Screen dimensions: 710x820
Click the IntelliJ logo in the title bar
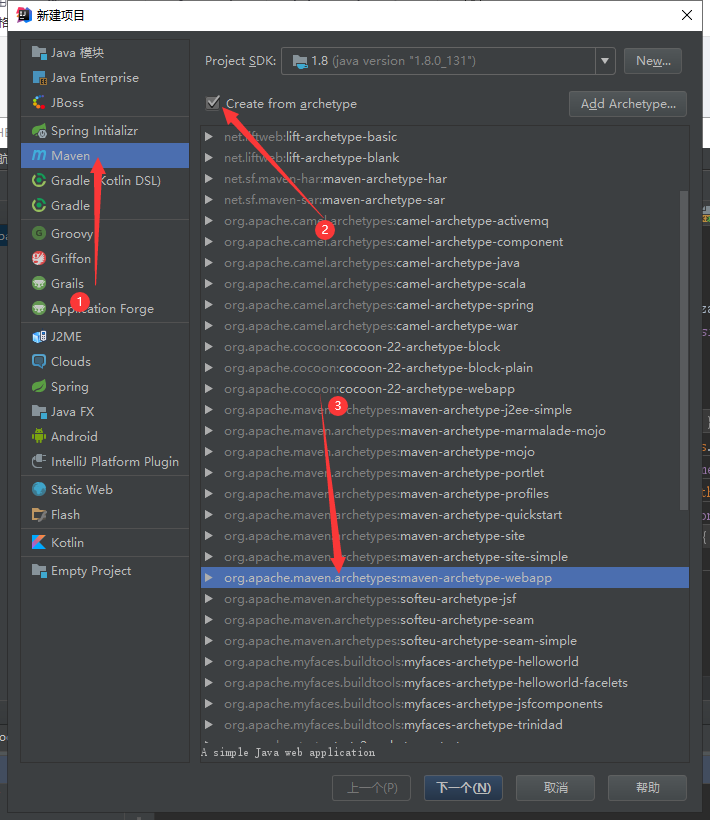(24, 15)
